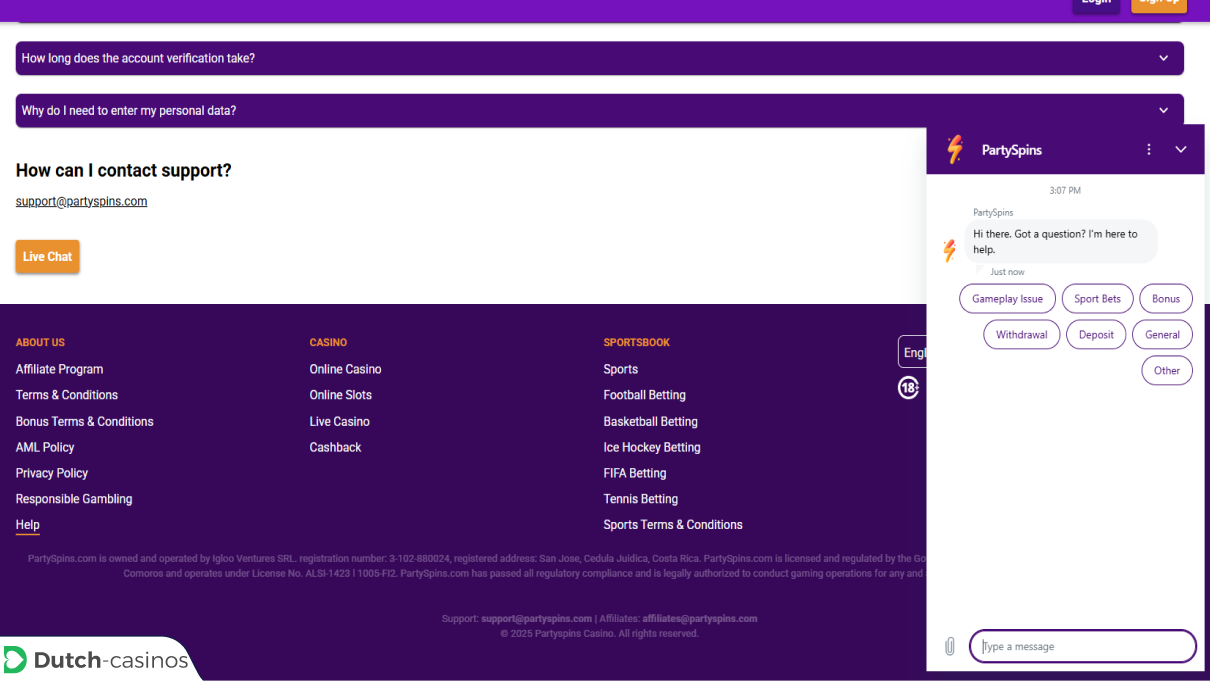Expand the account verification time question
Screen dimensions: 1210x681
600,58
